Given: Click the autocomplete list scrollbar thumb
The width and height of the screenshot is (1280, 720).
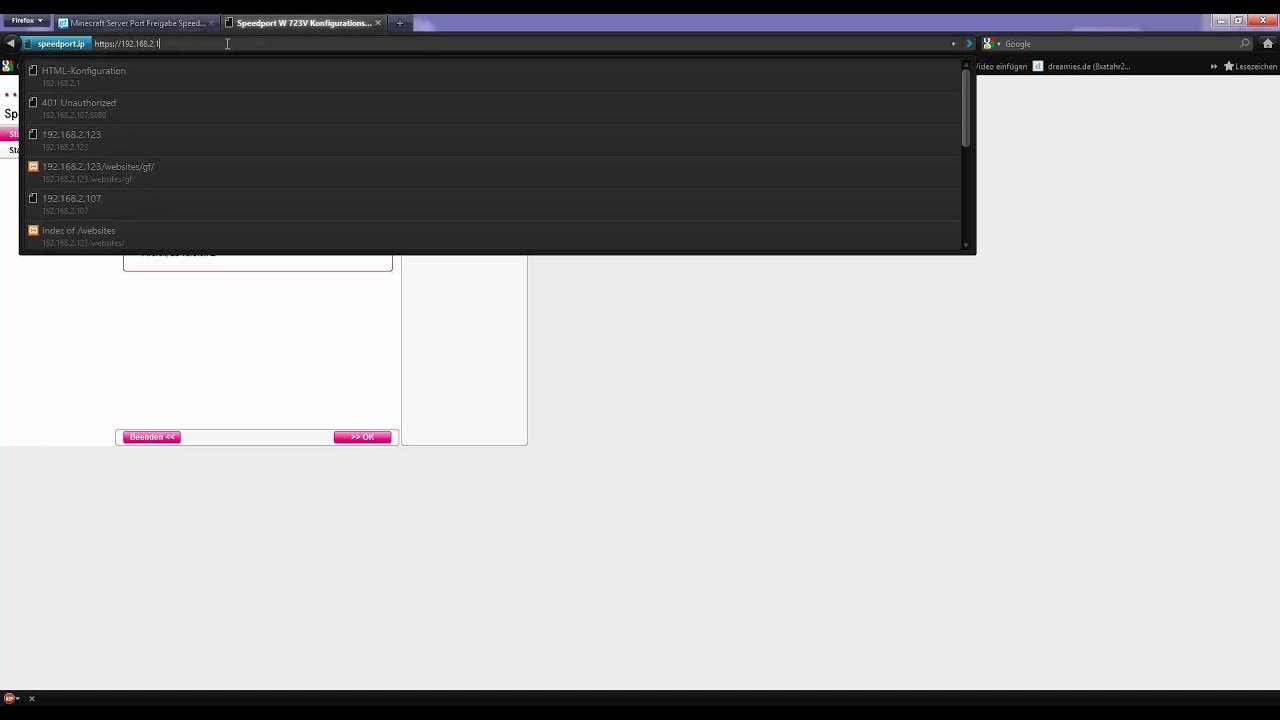Looking at the screenshot, I should 966,108.
